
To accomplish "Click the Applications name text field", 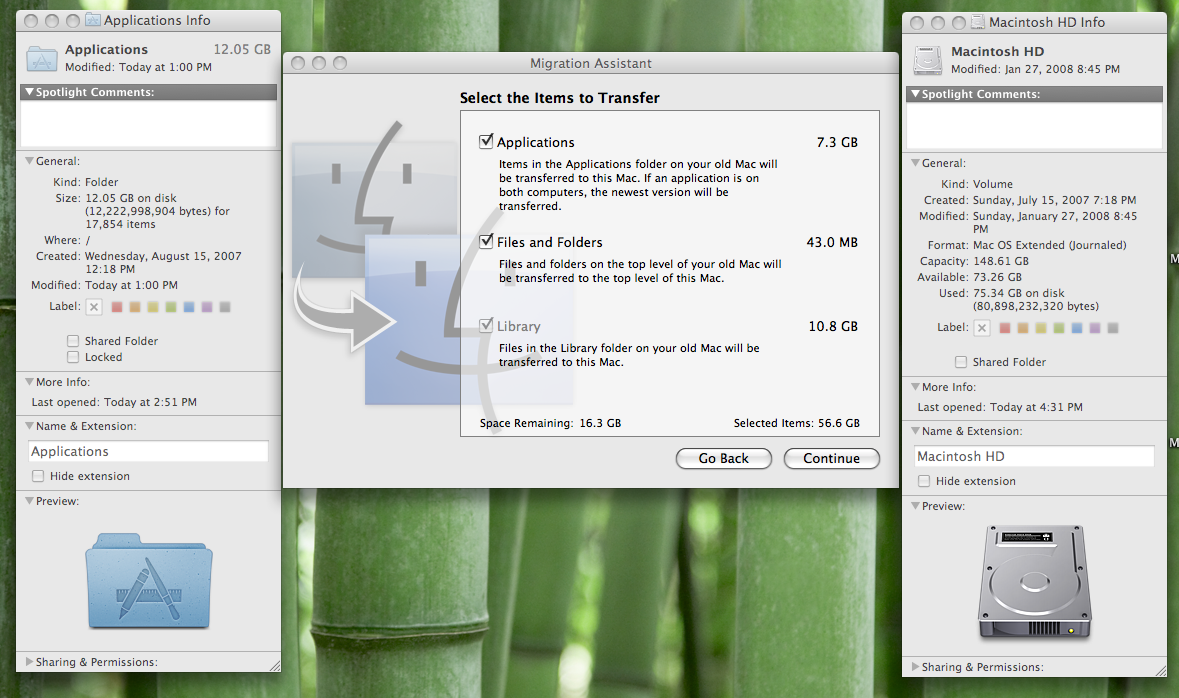I will (x=148, y=451).
